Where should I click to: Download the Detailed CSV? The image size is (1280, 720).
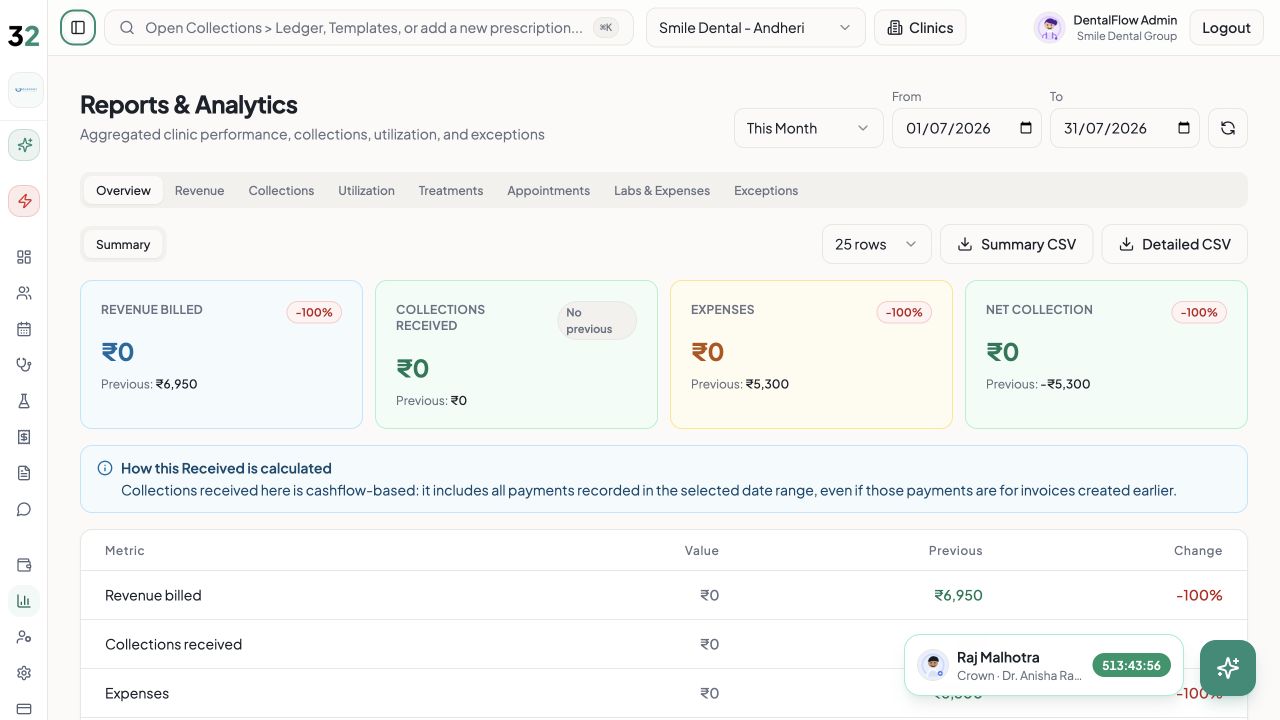(x=1175, y=244)
